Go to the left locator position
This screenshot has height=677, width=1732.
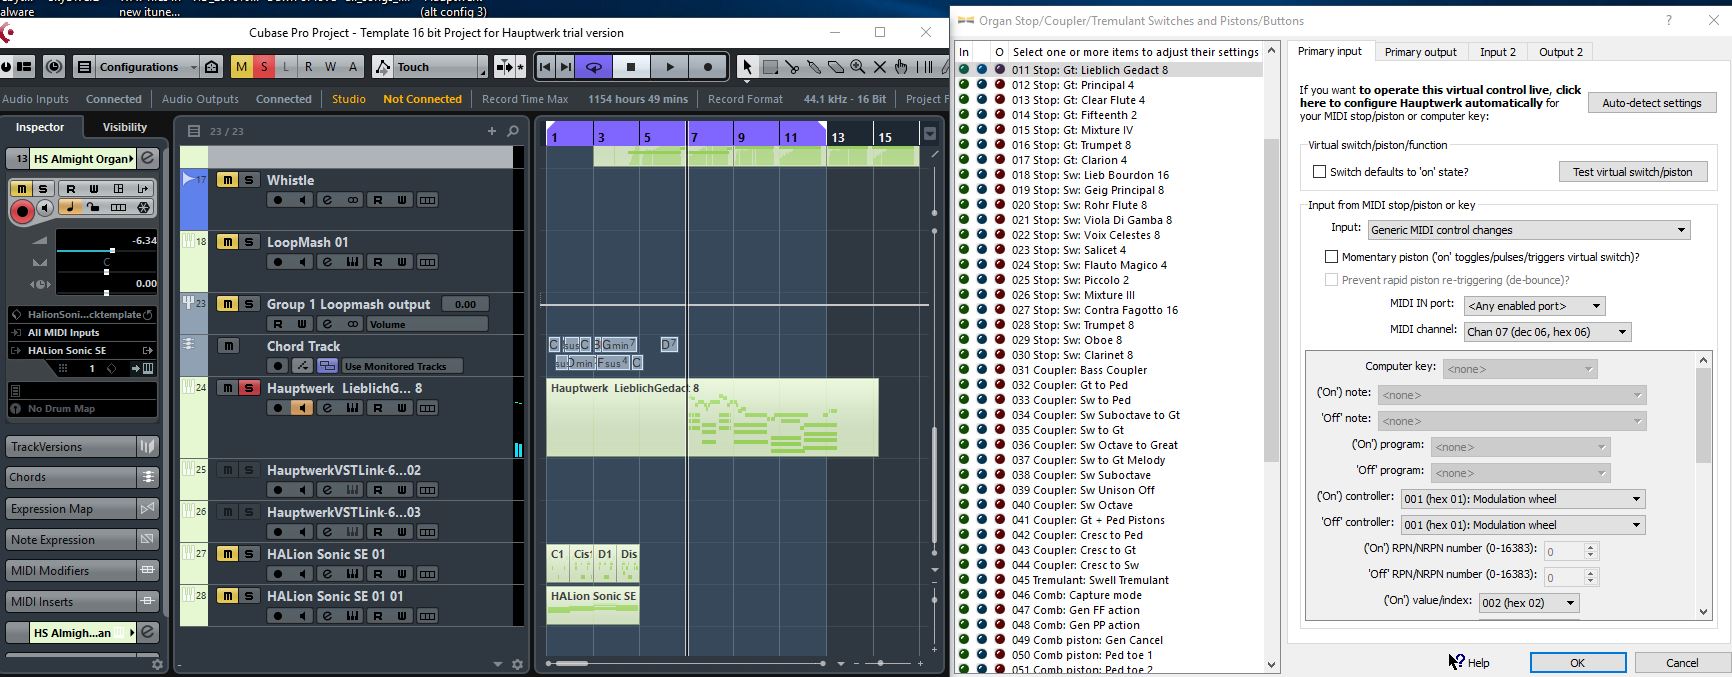tap(544, 67)
